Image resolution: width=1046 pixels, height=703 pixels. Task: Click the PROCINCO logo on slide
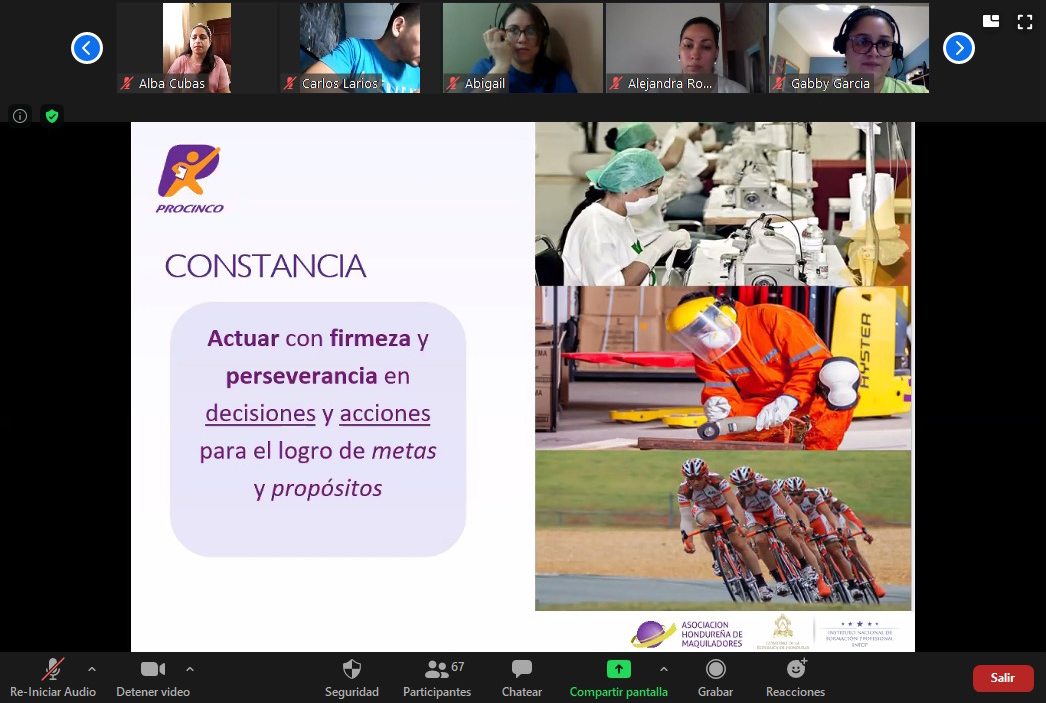coord(189,179)
